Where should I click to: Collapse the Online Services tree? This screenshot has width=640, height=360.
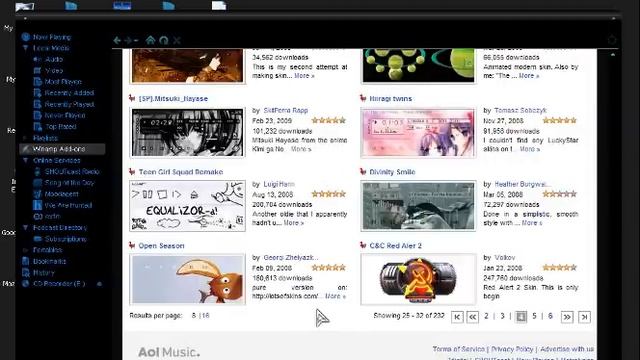point(25,160)
